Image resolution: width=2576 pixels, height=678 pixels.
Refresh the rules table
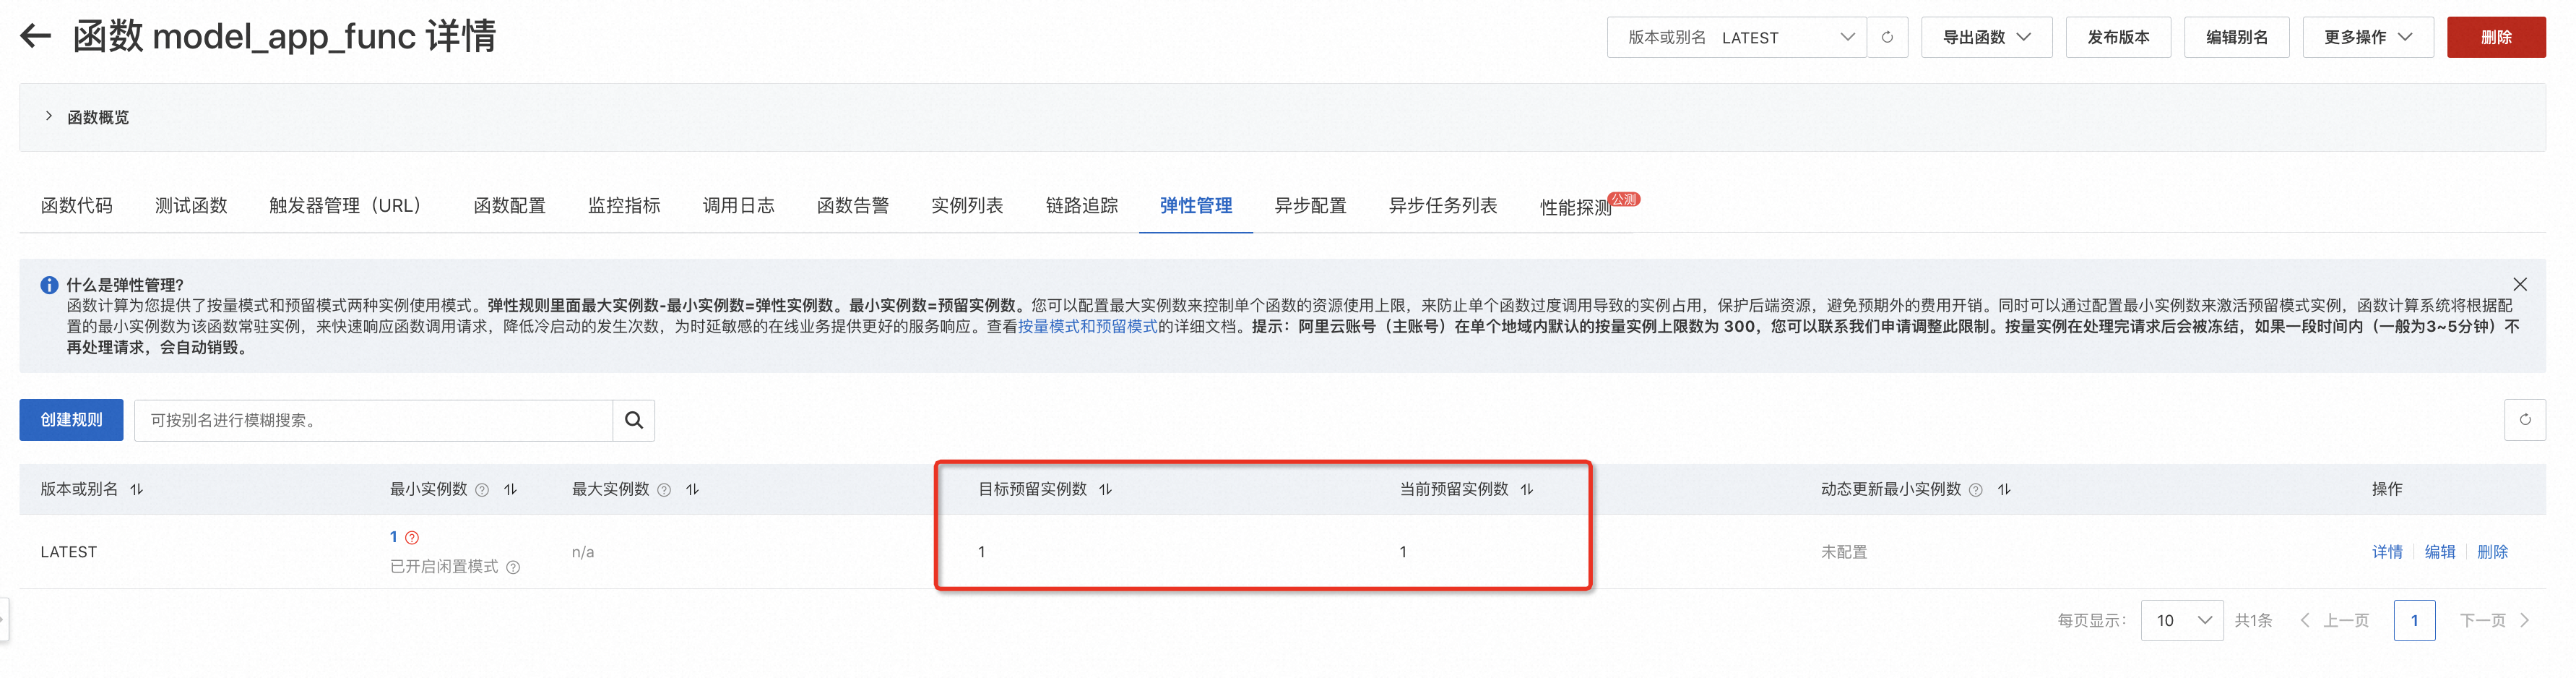point(2525,420)
